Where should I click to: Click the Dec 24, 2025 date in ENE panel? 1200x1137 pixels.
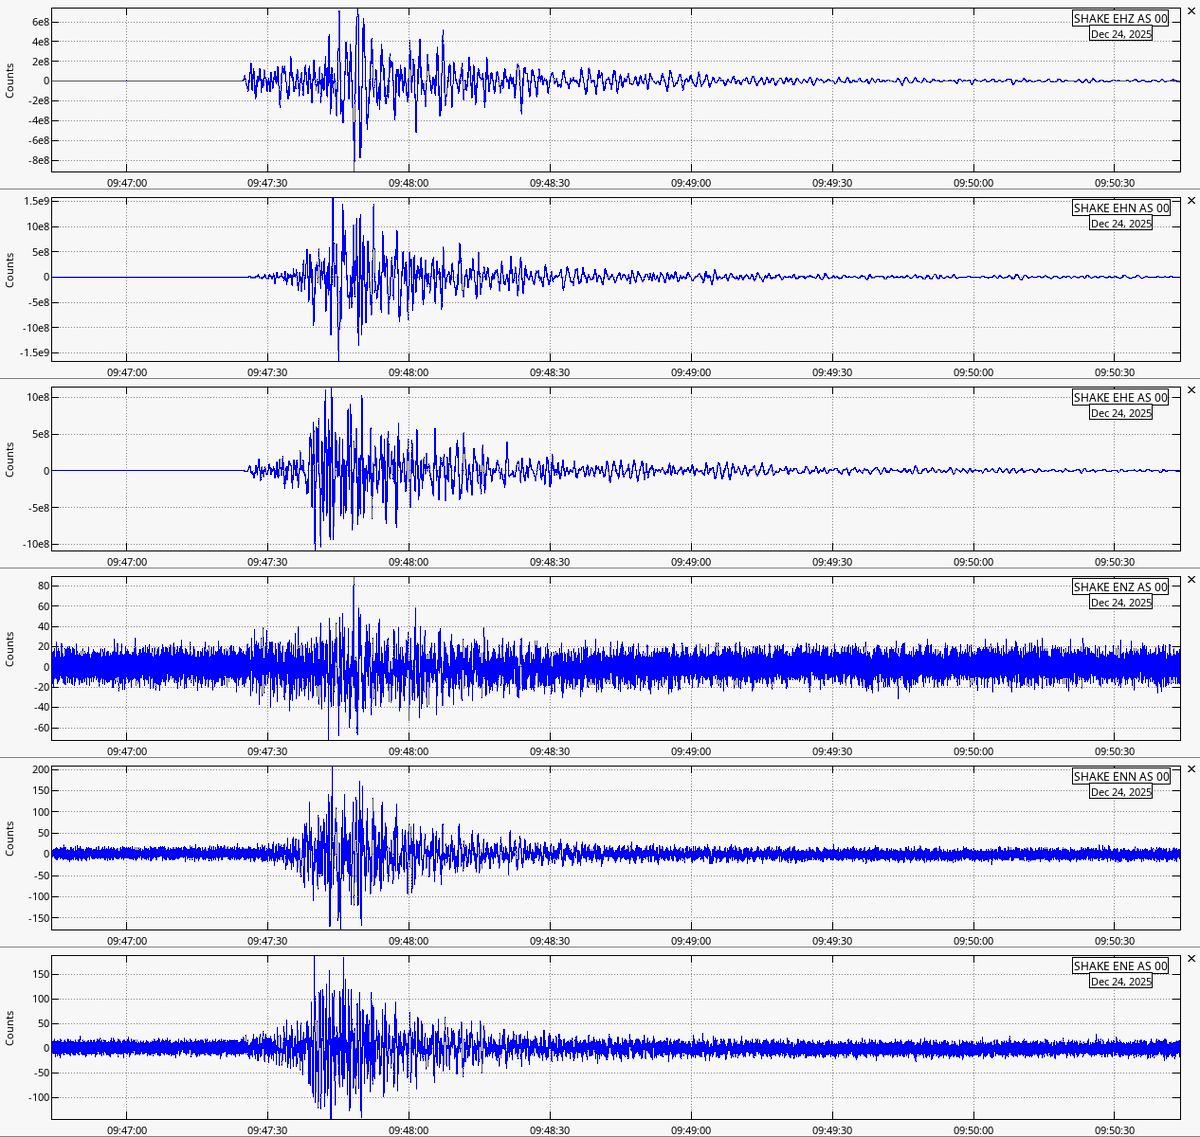pyautogui.click(x=1121, y=982)
